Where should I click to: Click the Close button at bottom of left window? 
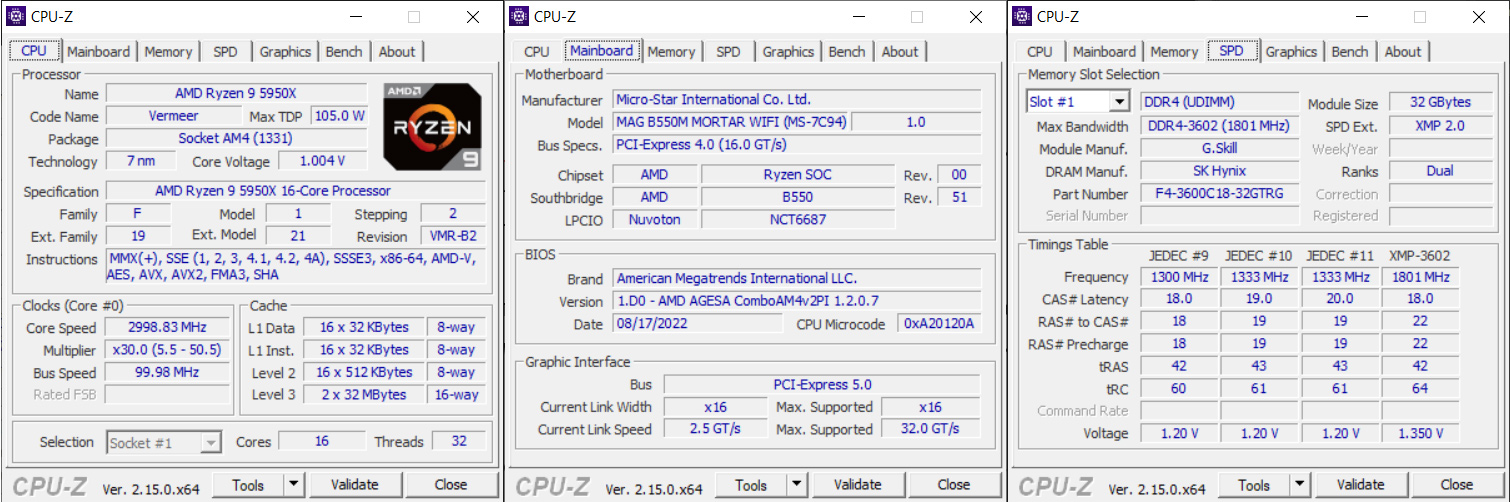pyautogui.click(x=451, y=485)
